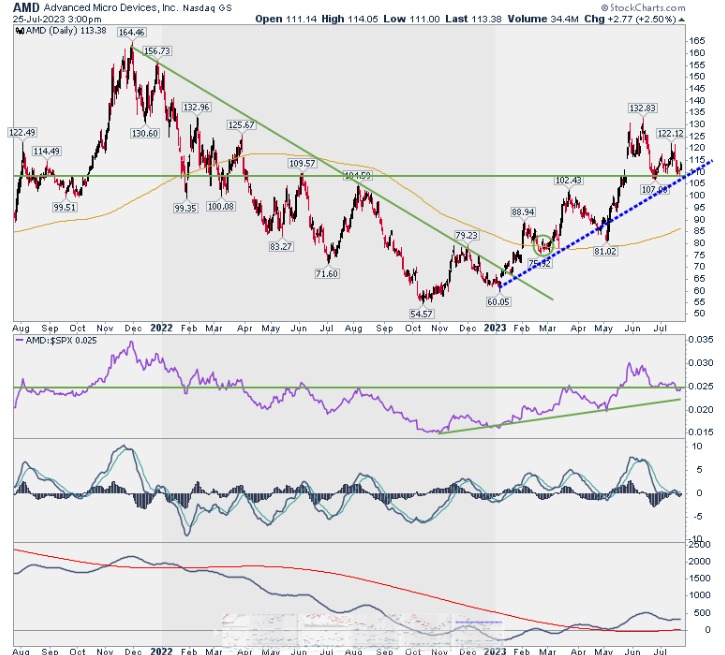Viewport: 725px width, 655px height.
Task: Click the High 114.05 value
Action: pyautogui.click(x=350, y=19)
